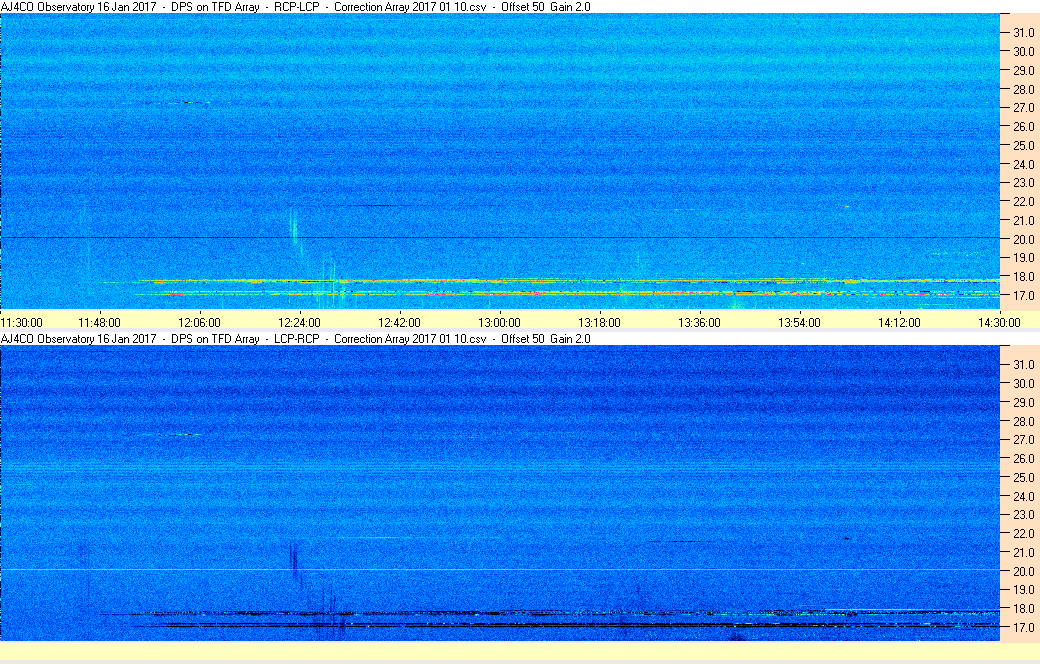
Task: Select the 12:24:00 time axis label
Action: pyautogui.click(x=299, y=323)
